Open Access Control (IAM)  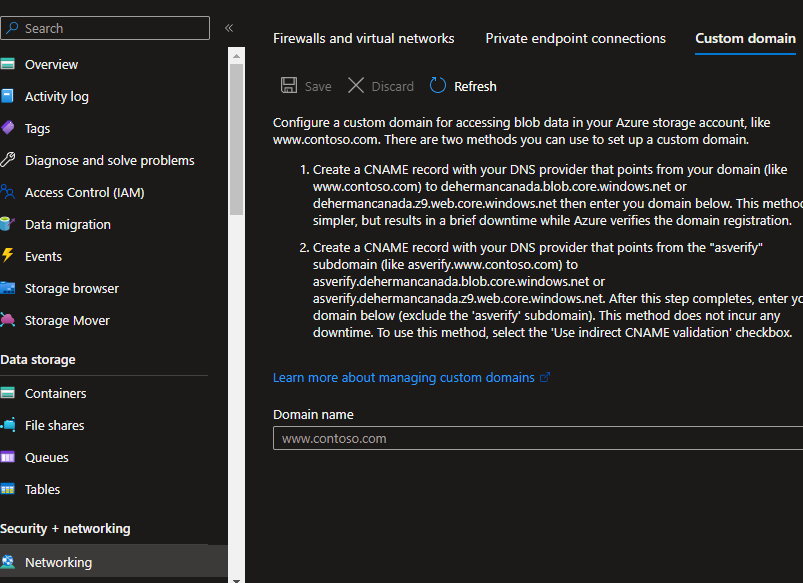(x=87, y=191)
